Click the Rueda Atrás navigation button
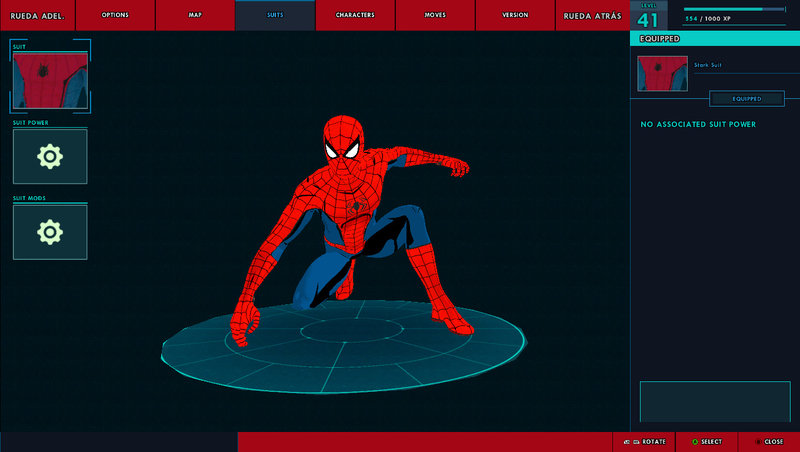 point(593,15)
